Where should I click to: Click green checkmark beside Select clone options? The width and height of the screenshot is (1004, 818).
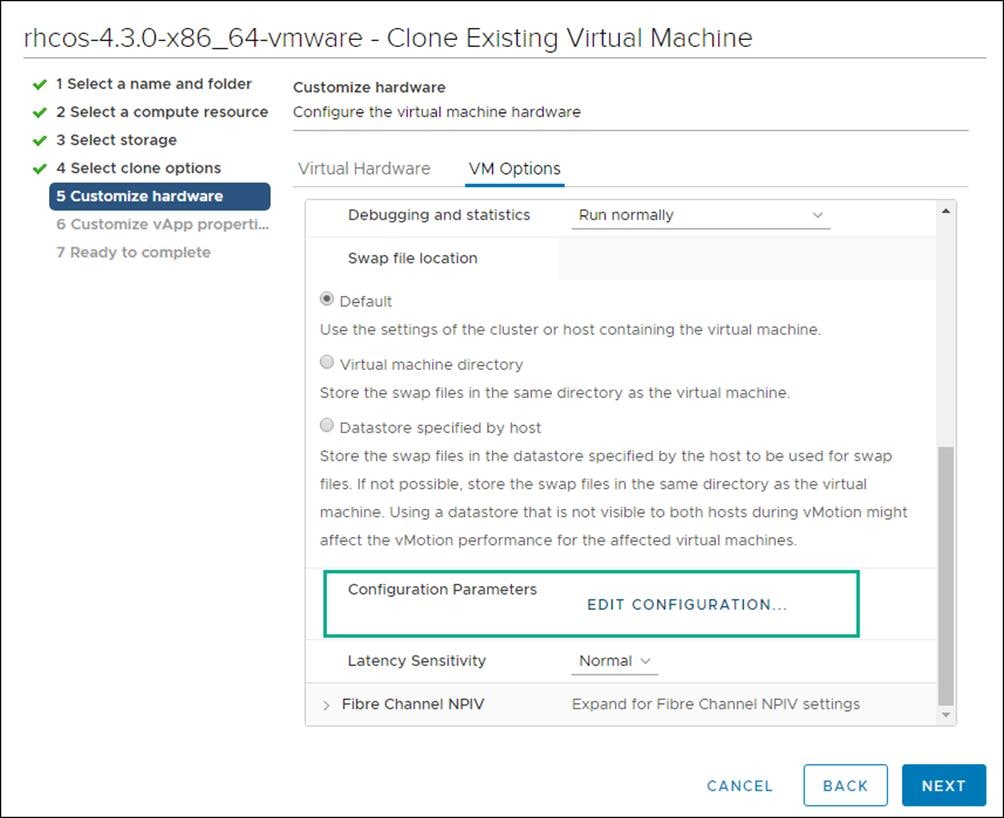pyautogui.click(x=40, y=169)
